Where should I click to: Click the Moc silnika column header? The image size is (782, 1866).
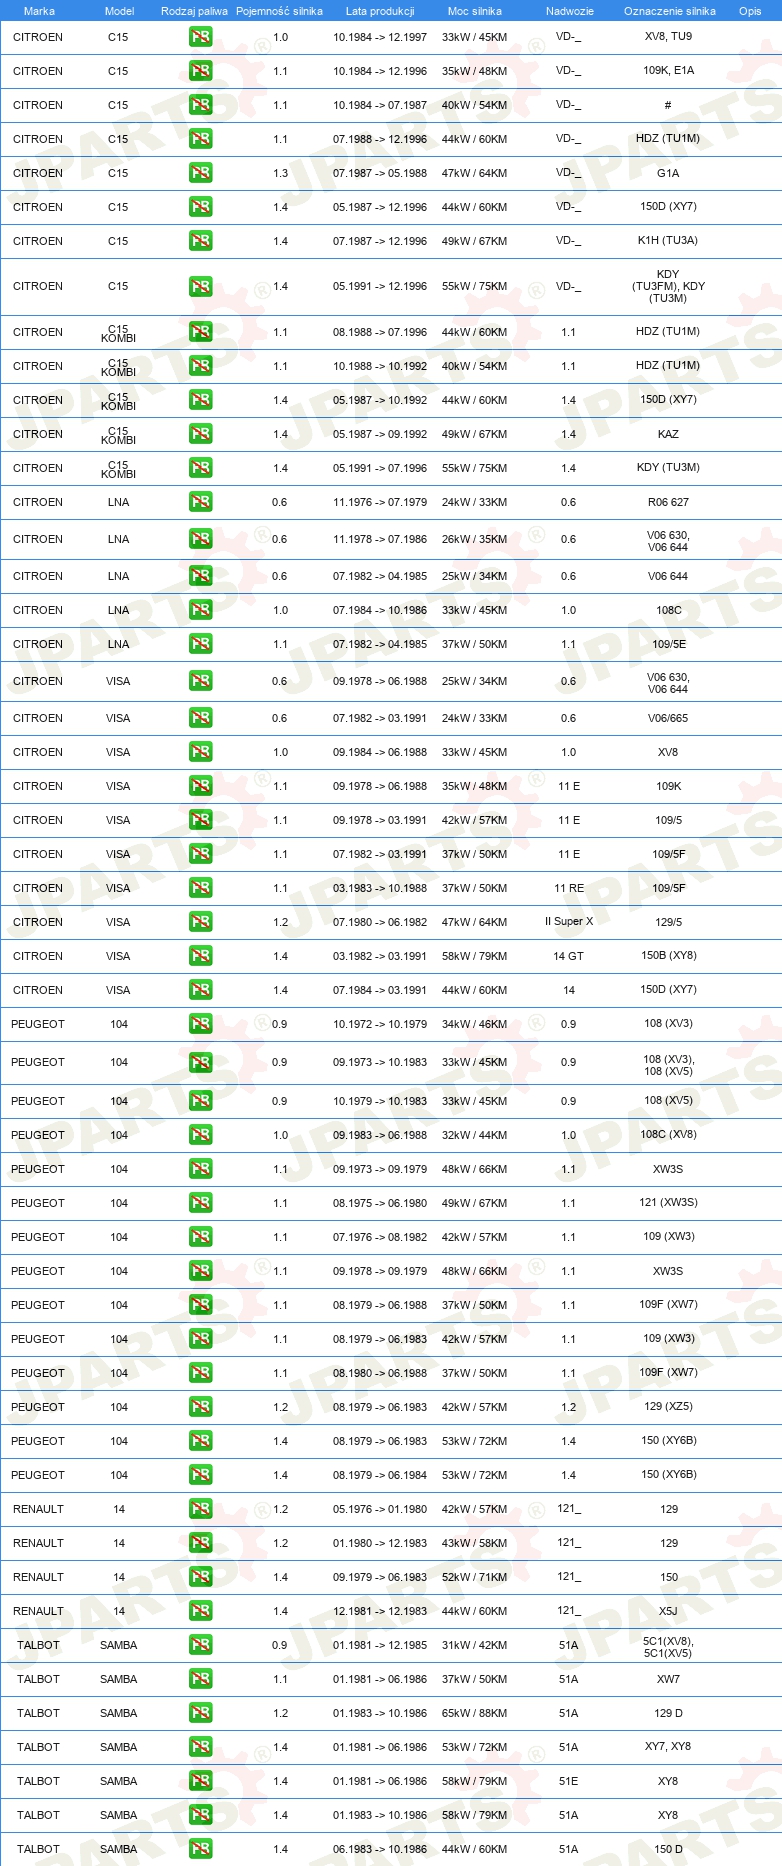(x=475, y=11)
